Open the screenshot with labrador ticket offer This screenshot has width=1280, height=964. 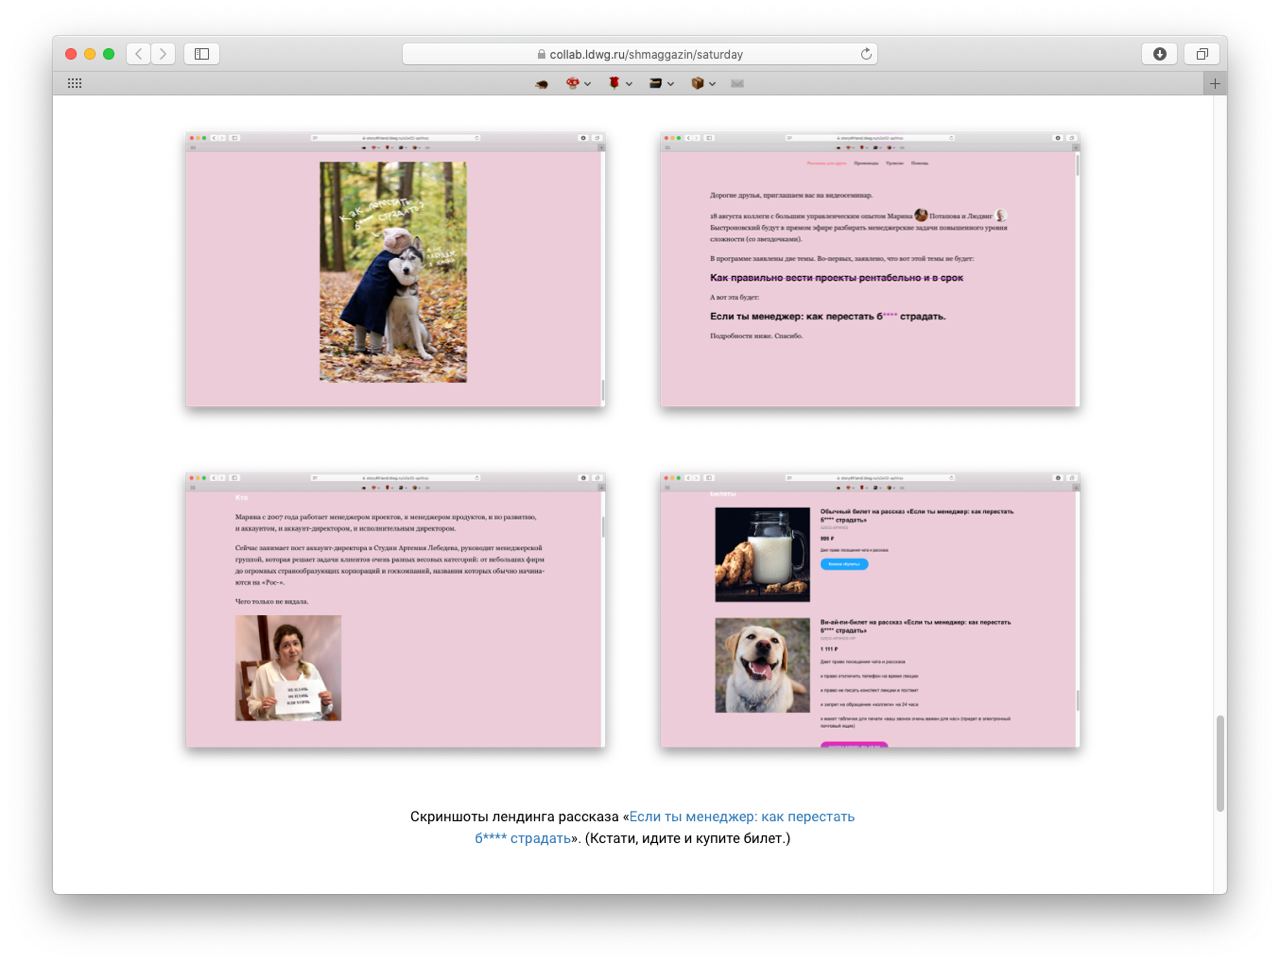(x=870, y=610)
